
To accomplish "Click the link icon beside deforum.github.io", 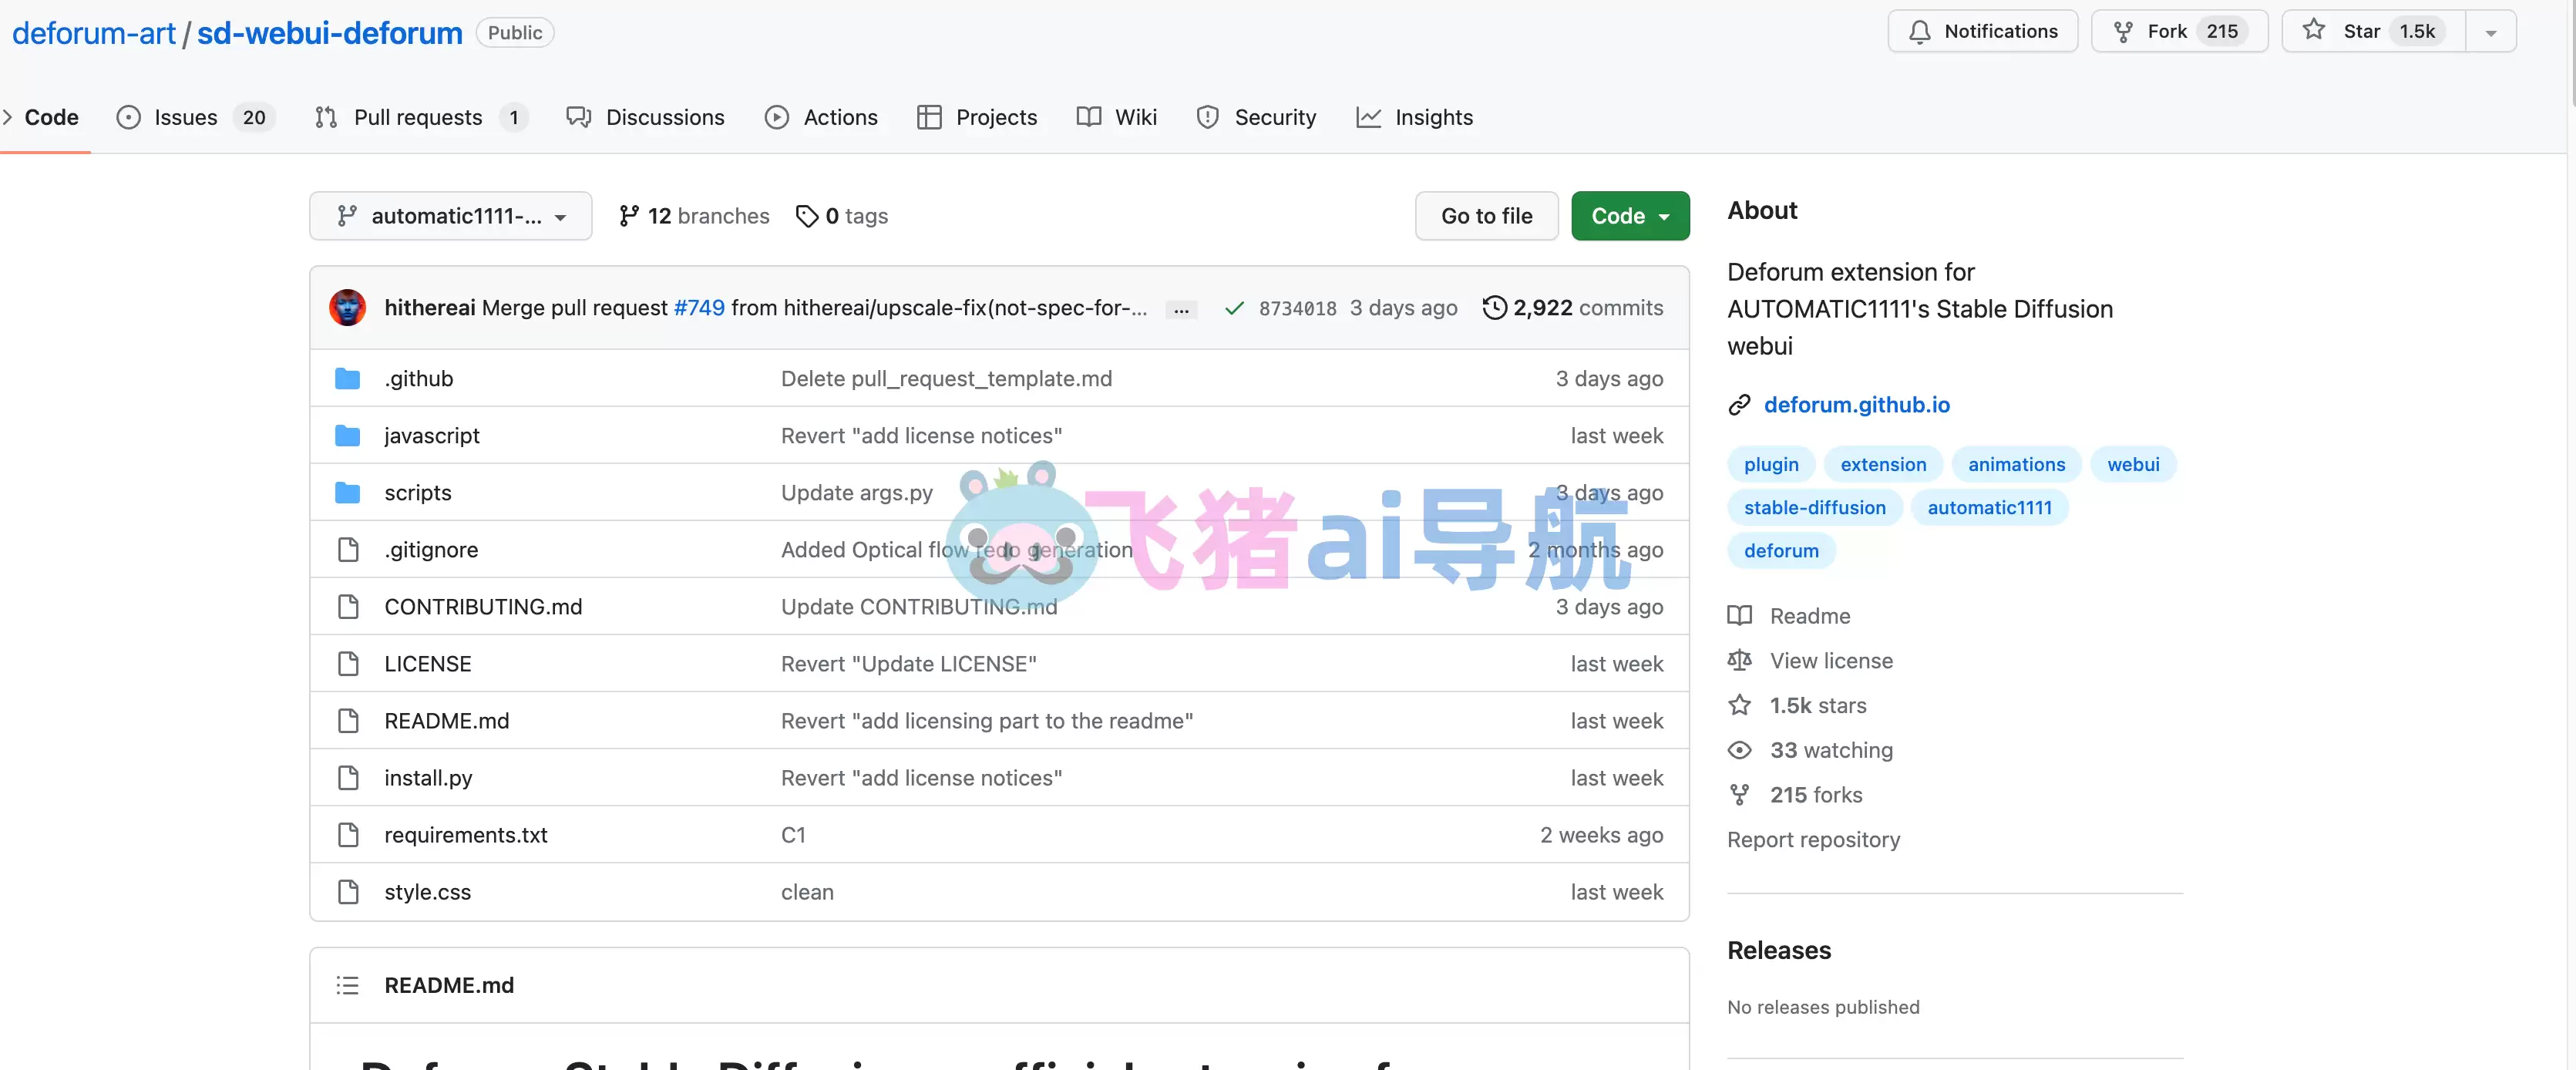I will tap(1739, 404).
